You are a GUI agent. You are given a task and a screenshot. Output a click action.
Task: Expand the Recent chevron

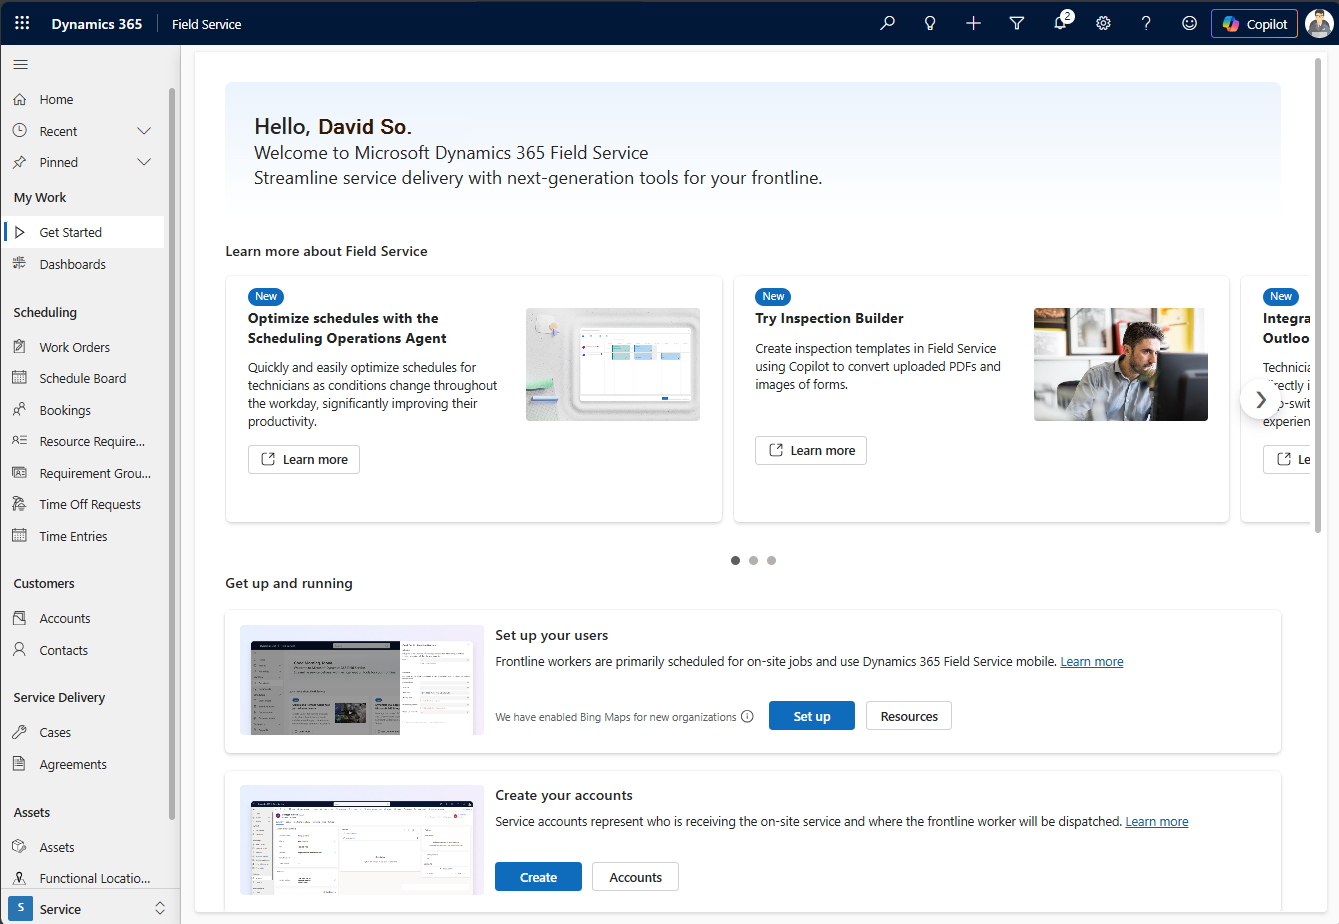(144, 131)
